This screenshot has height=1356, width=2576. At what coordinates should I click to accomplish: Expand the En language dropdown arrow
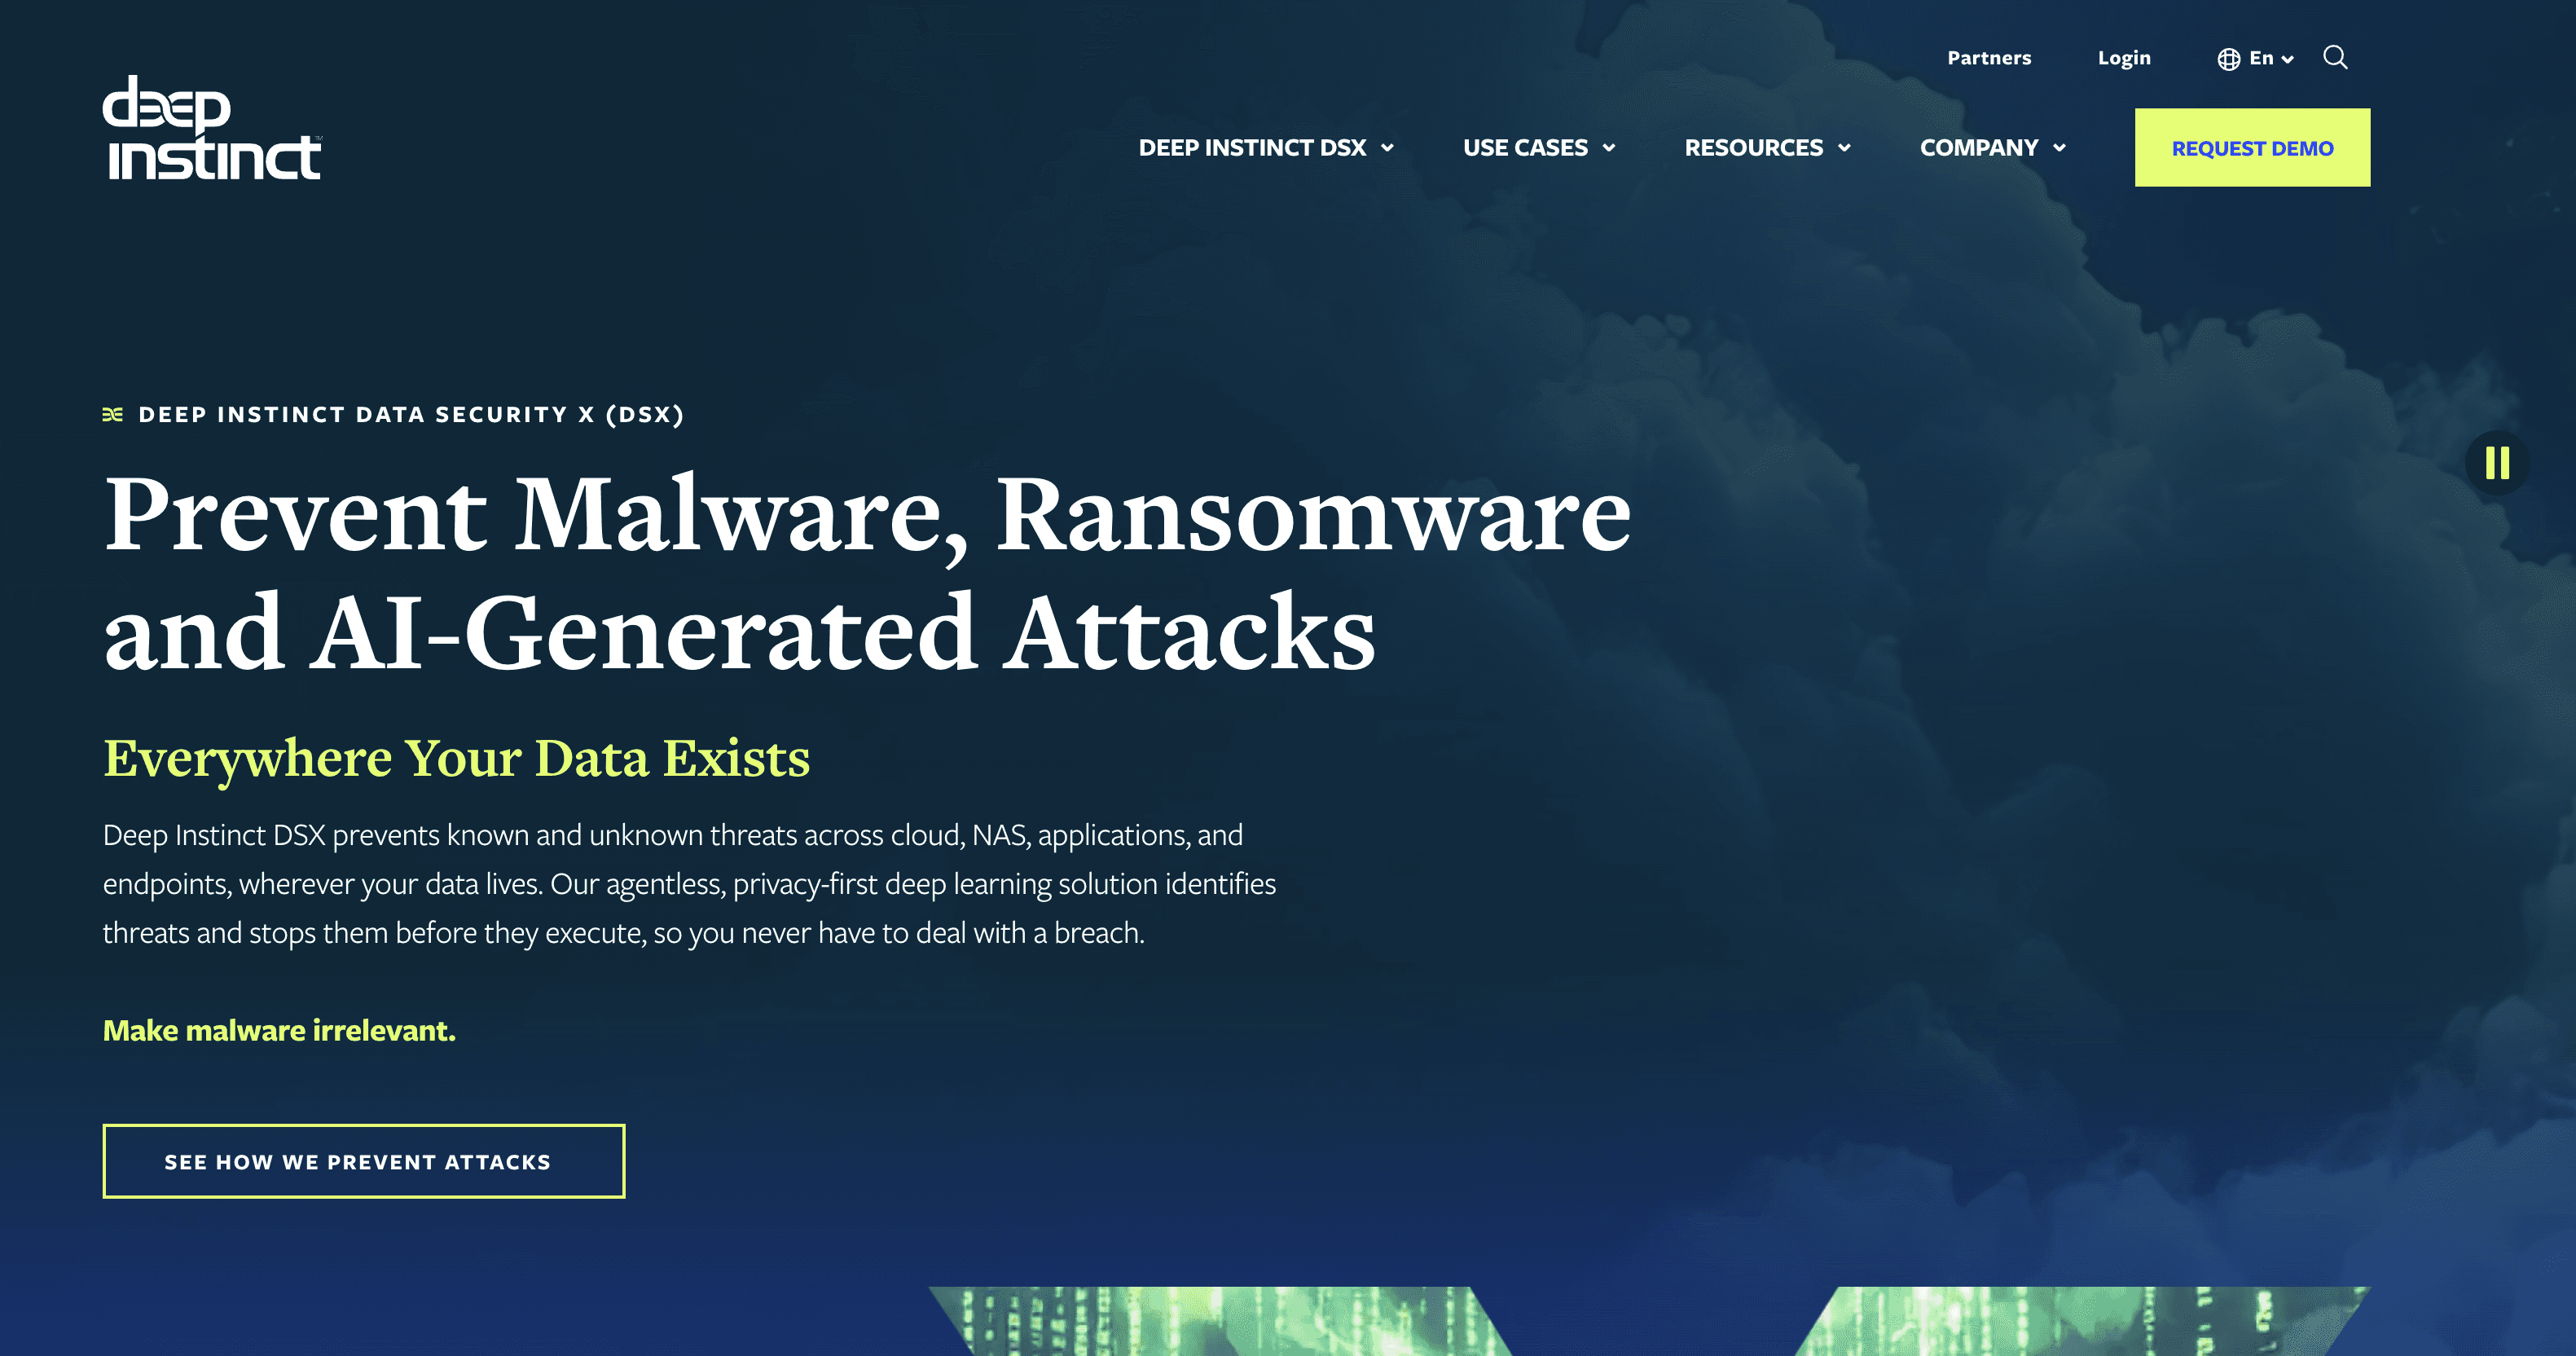2287,59
